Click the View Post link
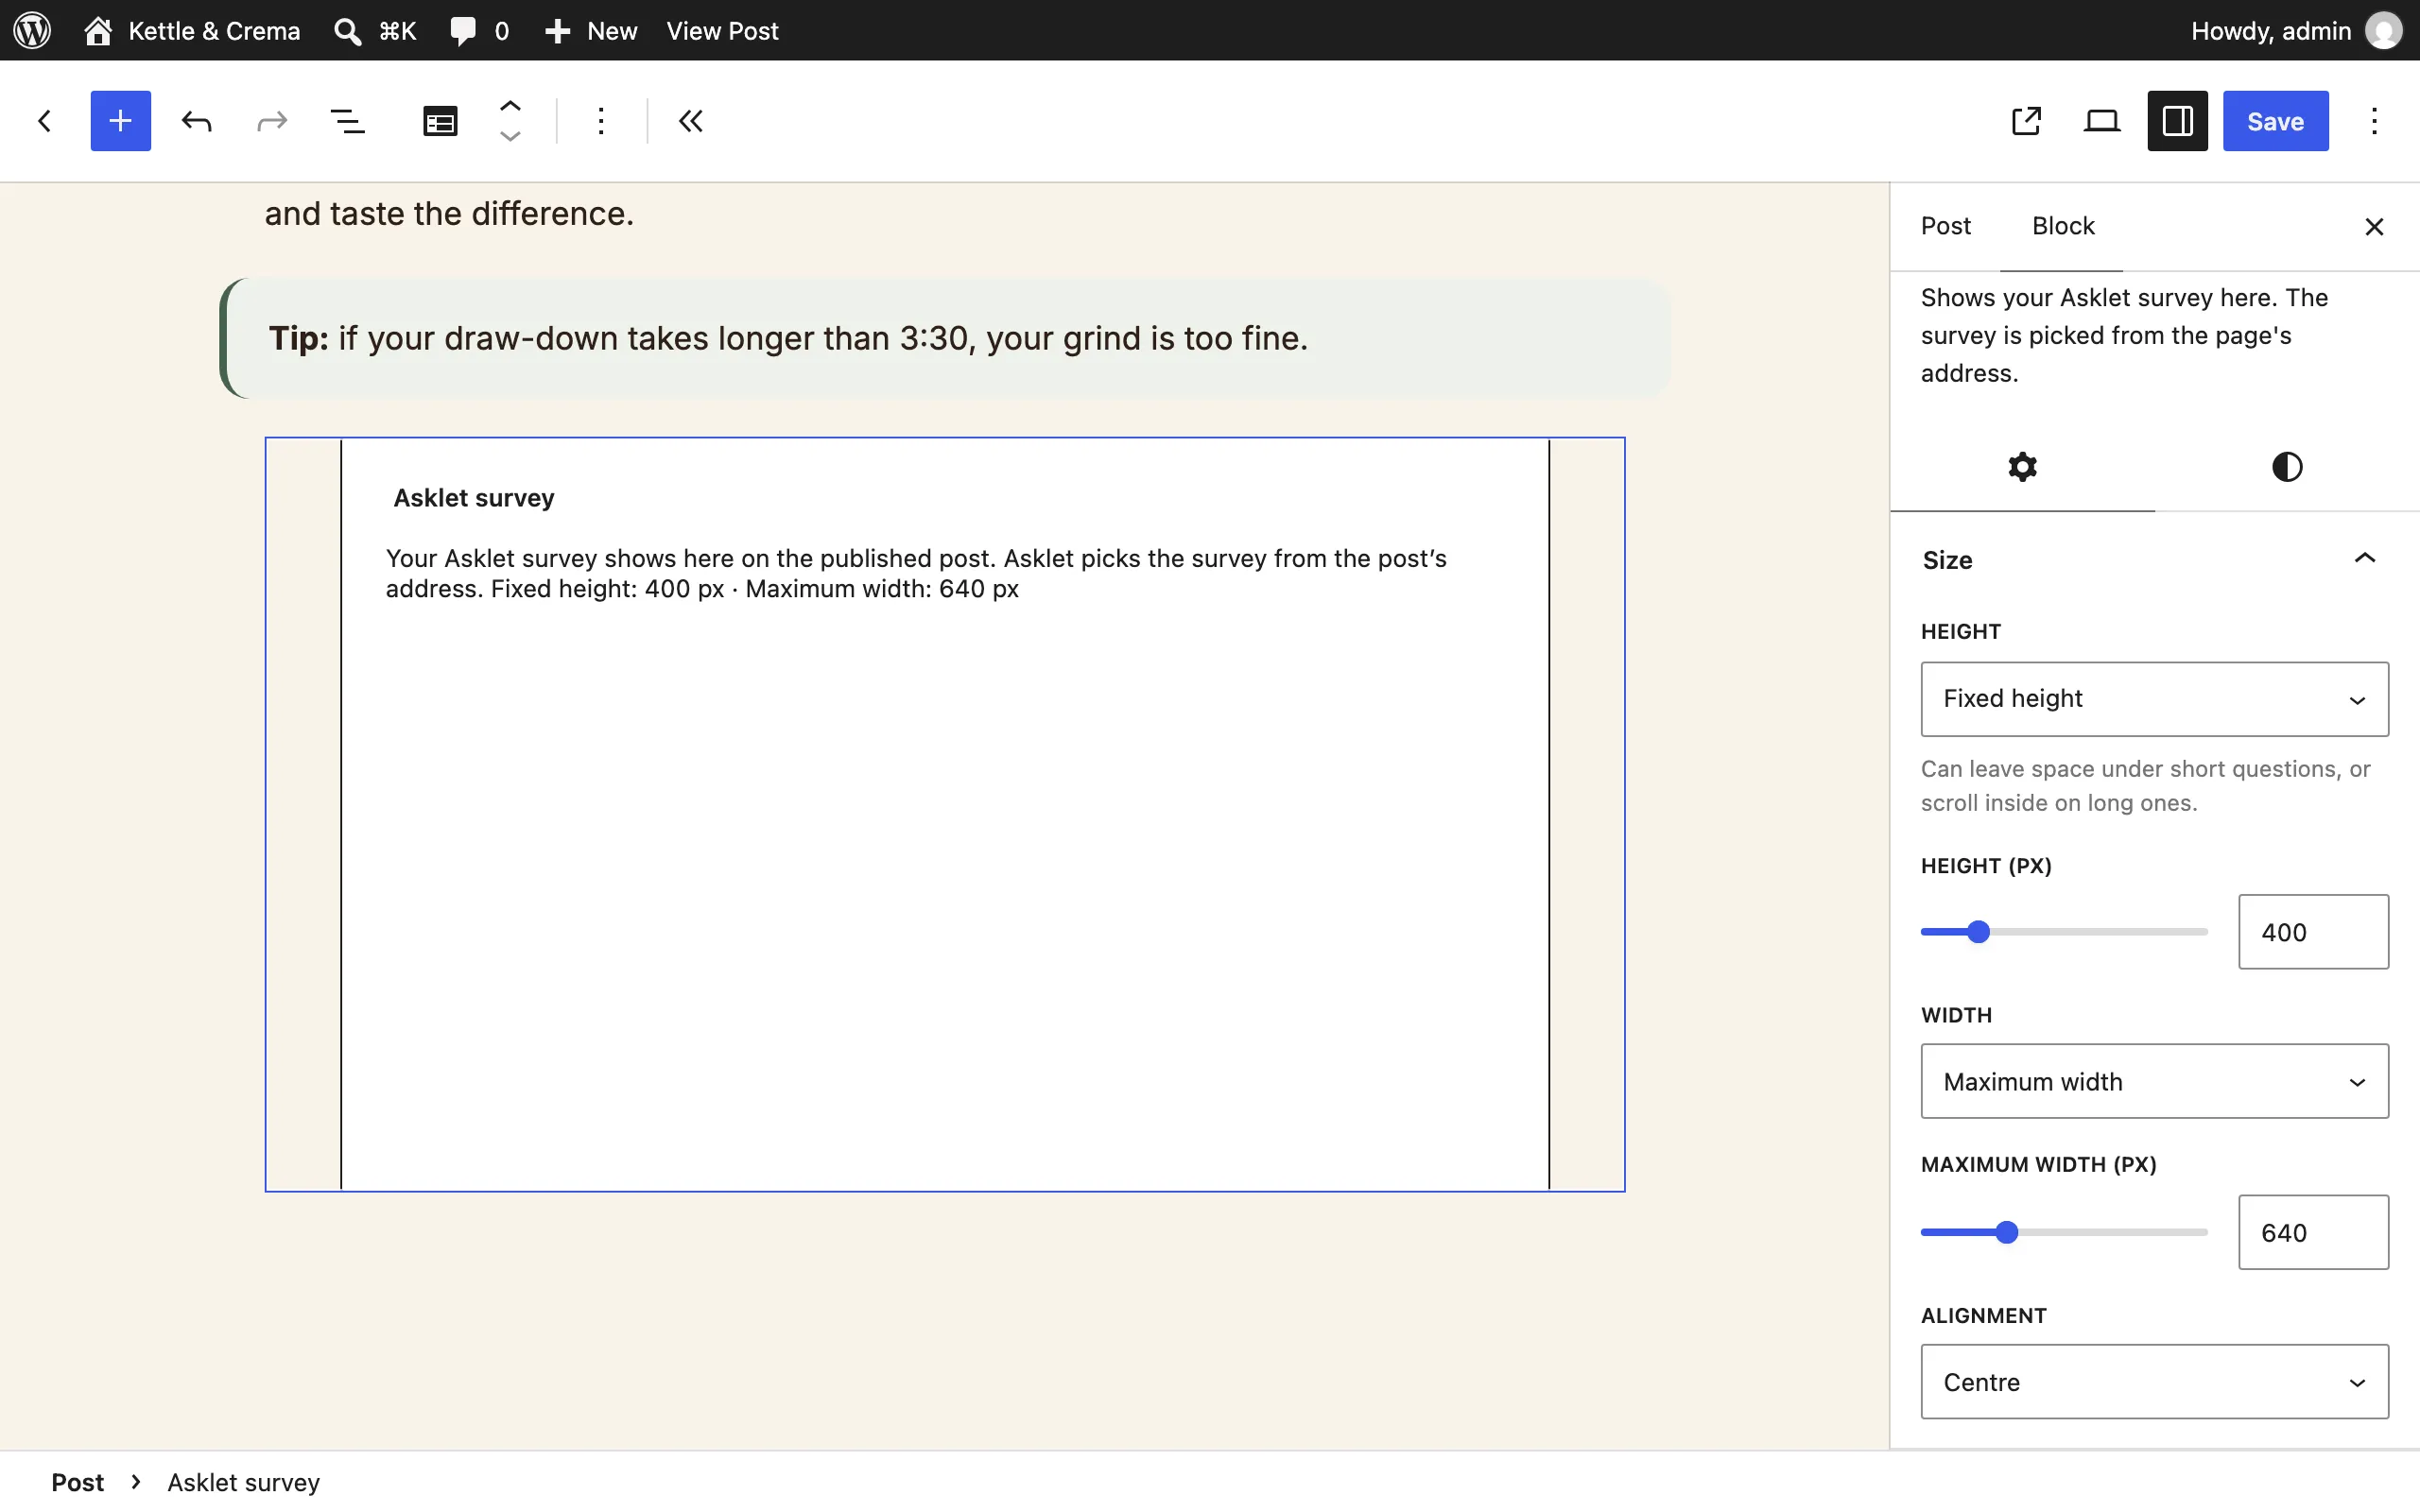Viewport: 2420px width, 1512px height. point(722,30)
